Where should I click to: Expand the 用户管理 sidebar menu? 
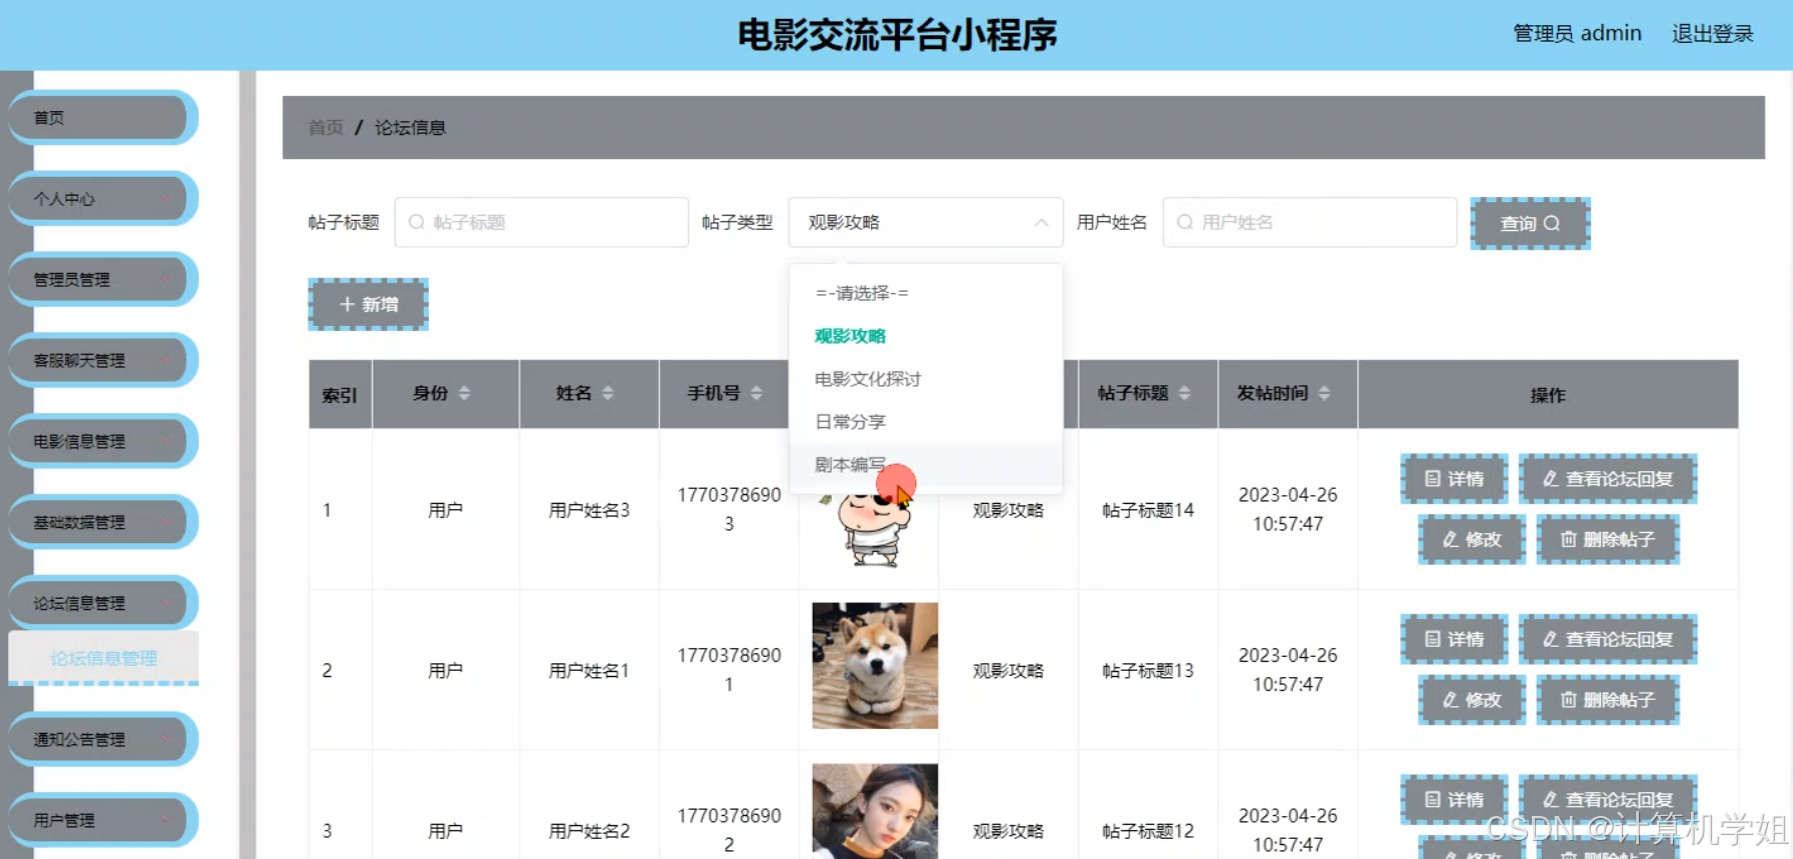pyautogui.click(x=103, y=820)
